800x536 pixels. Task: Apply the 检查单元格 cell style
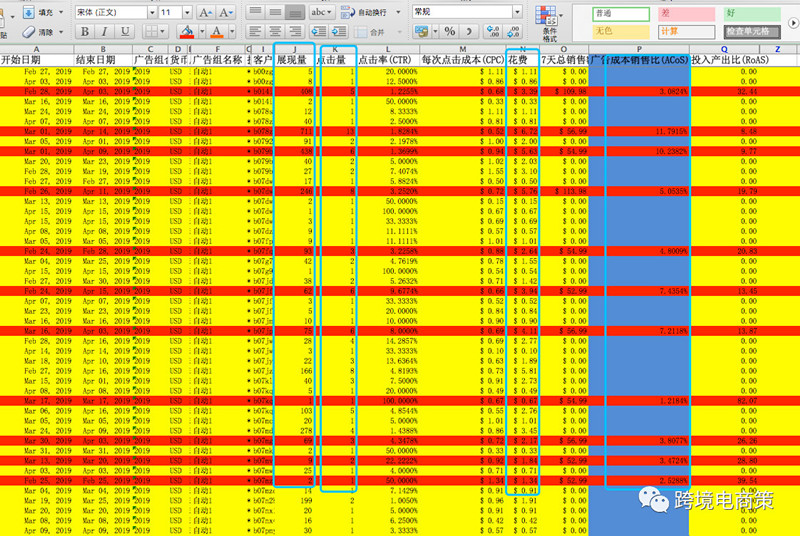(752, 32)
